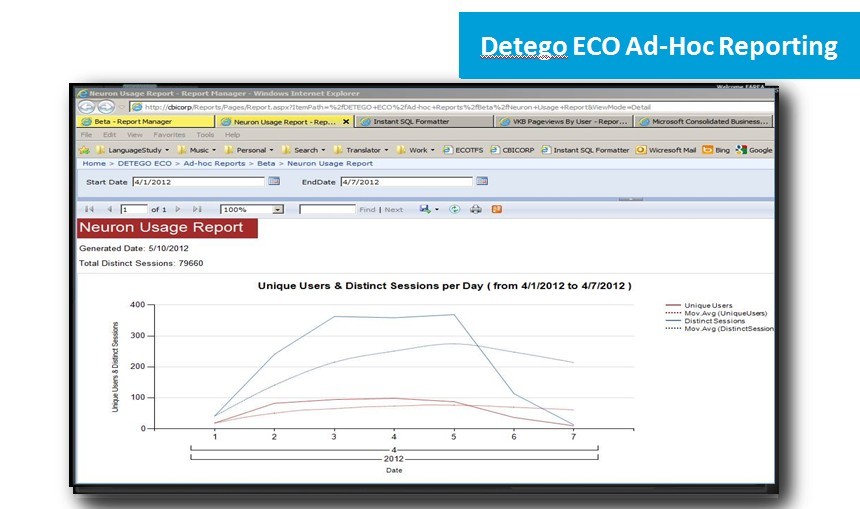860x509 pixels.
Task: Click the orange data feed icon
Action: [x=496, y=209]
